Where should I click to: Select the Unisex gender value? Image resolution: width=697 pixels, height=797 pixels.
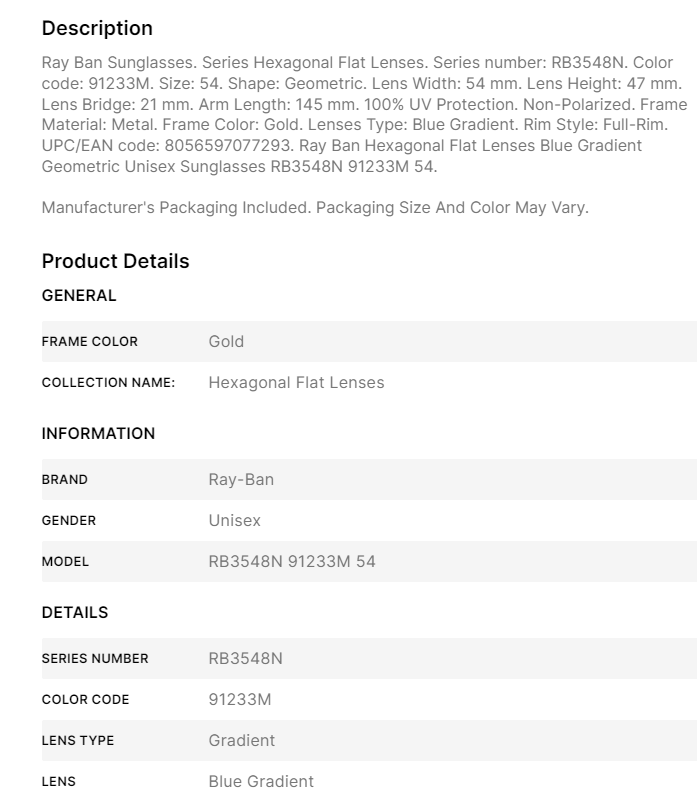(x=235, y=521)
